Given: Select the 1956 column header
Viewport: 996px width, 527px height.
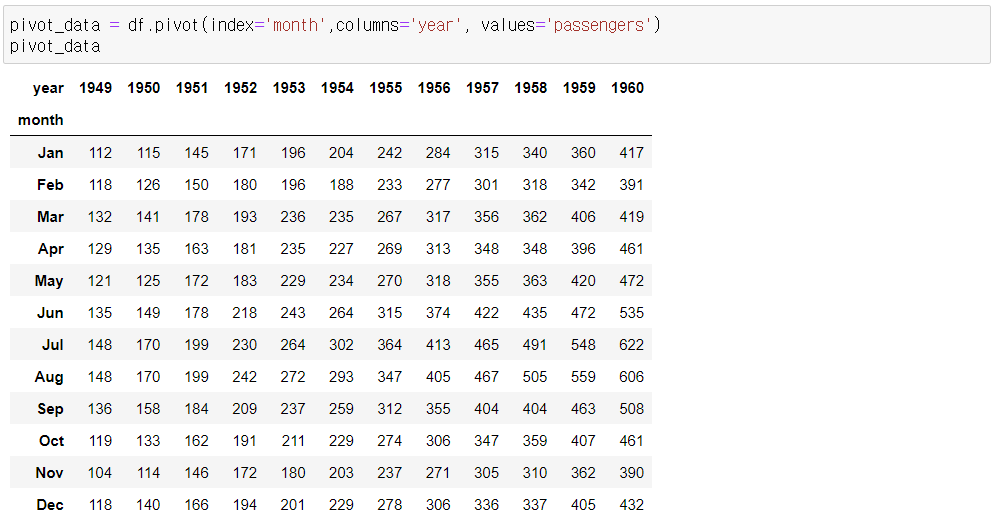Looking at the screenshot, I should click(x=434, y=88).
